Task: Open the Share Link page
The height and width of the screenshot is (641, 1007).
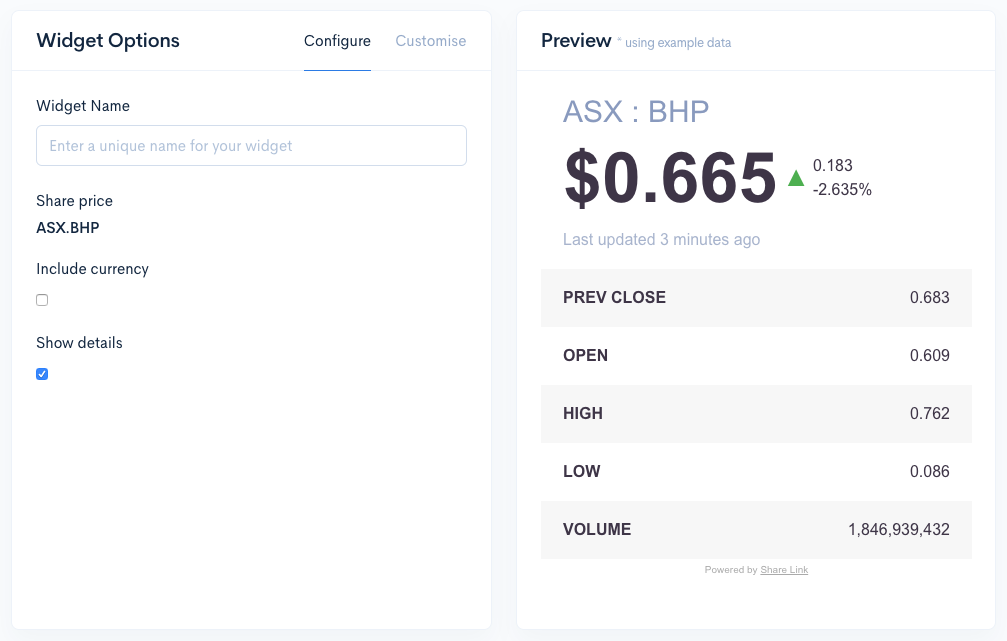Action: click(x=784, y=569)
